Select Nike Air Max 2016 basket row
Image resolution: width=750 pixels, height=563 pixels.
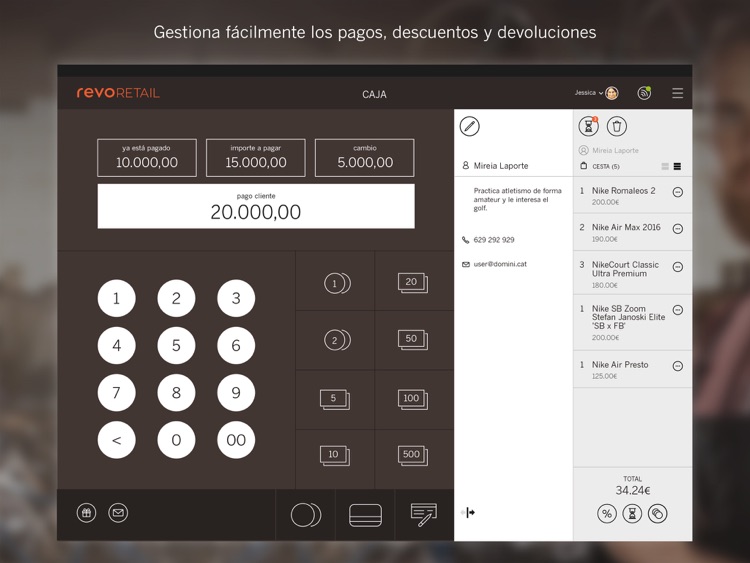pos(632,232)
